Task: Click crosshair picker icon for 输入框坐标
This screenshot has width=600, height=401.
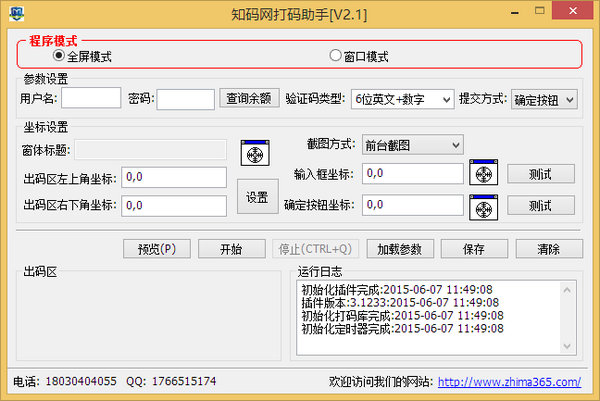Action: click(483, 173)
